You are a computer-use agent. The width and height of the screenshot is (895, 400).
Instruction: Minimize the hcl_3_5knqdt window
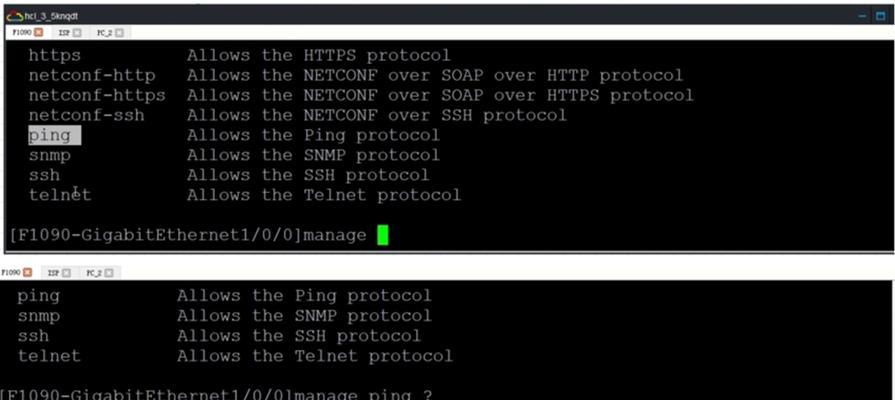click(x=864, y=16)
